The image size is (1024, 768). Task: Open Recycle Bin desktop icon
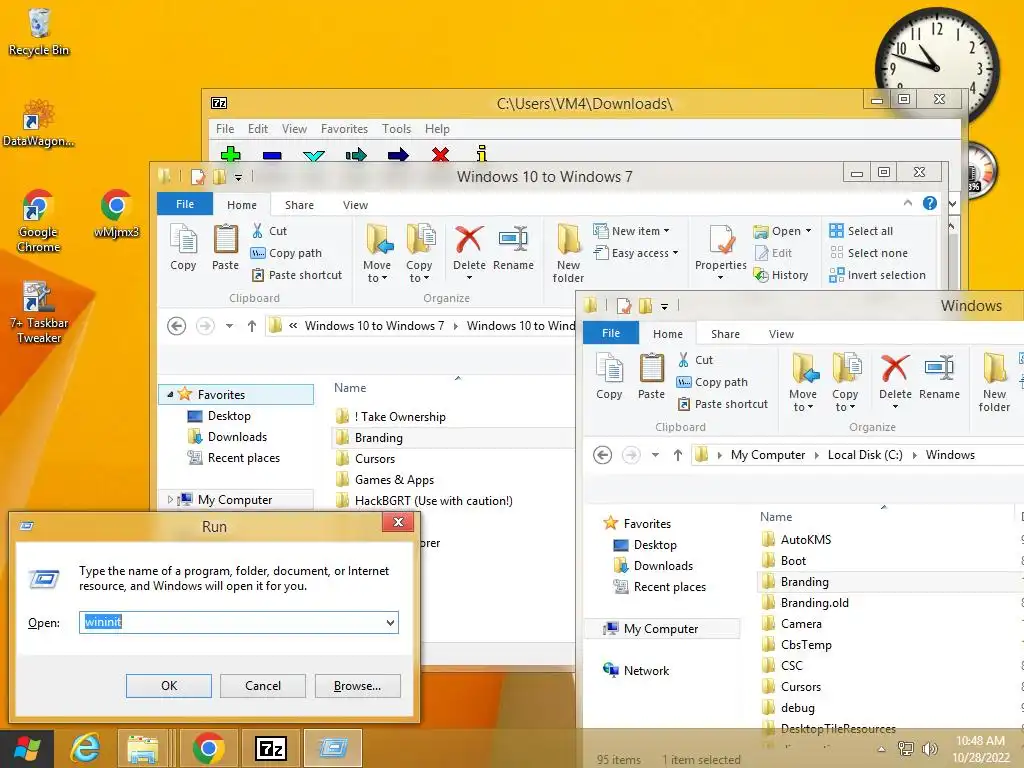[x=39, y=32]
